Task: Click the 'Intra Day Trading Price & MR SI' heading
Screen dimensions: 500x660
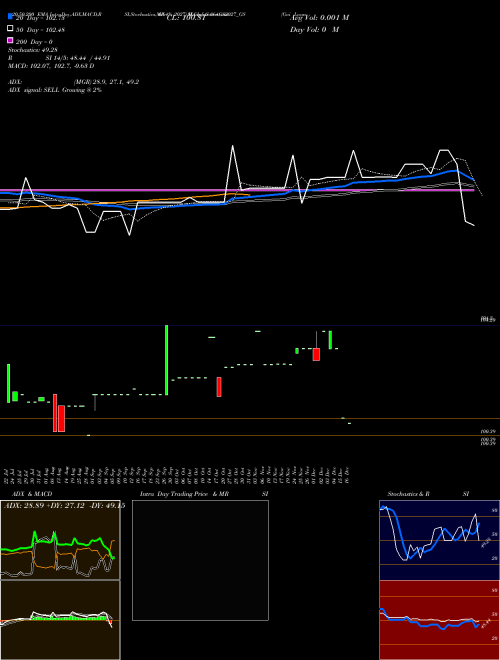Action: [204, 494]
